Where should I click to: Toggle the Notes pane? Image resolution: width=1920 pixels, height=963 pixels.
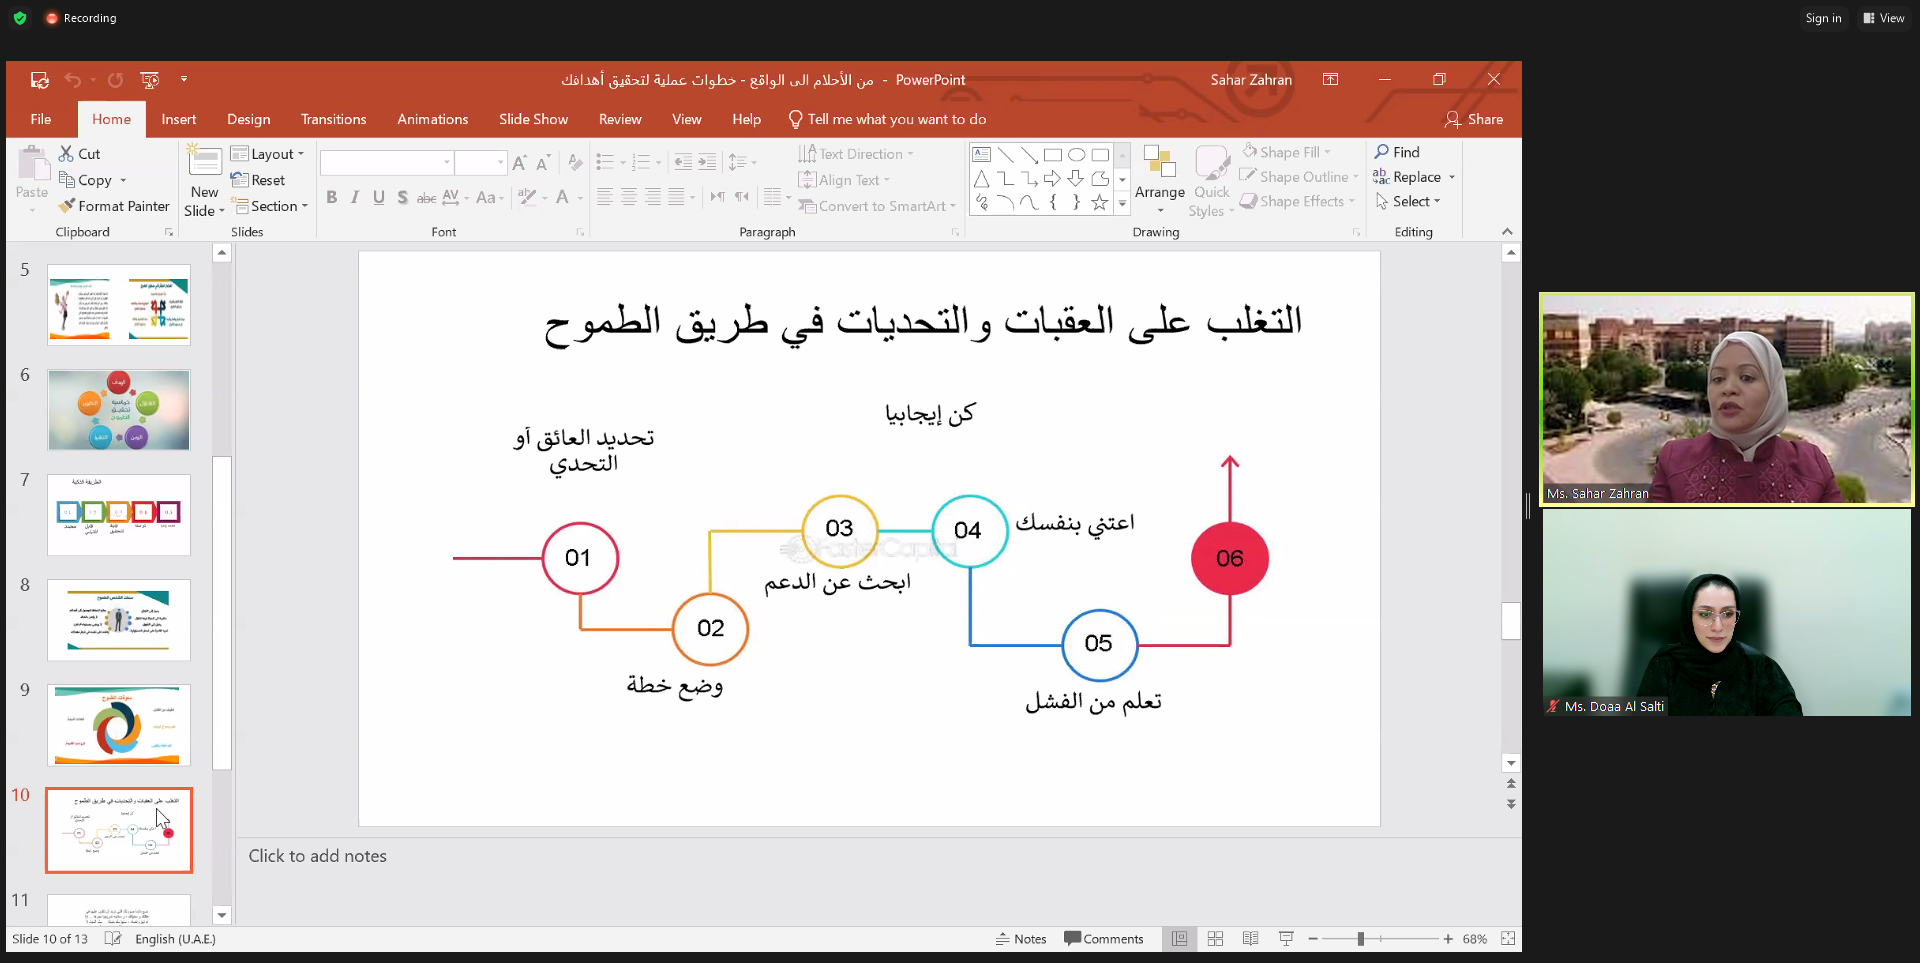[x=1021, y=939]
